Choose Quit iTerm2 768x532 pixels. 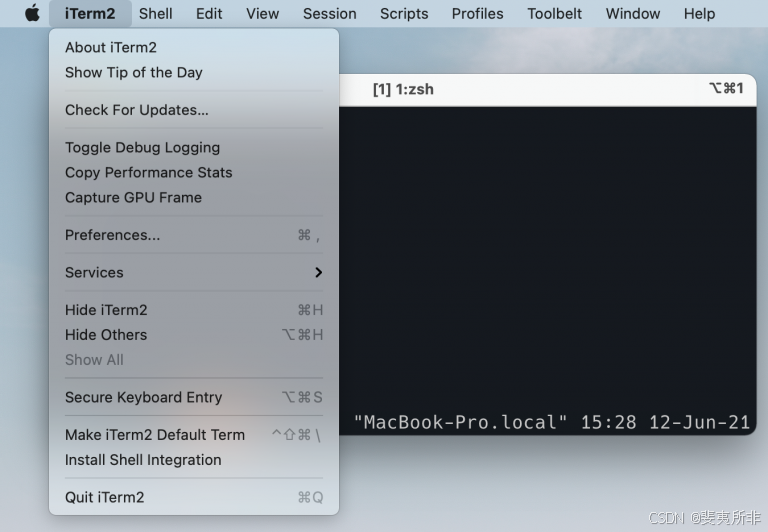point(194,497)
